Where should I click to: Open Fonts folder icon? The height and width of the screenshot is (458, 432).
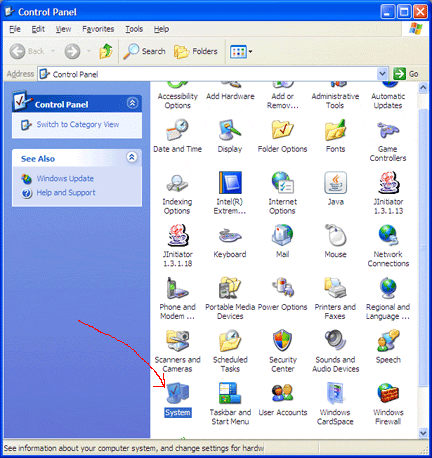point(335,136)
